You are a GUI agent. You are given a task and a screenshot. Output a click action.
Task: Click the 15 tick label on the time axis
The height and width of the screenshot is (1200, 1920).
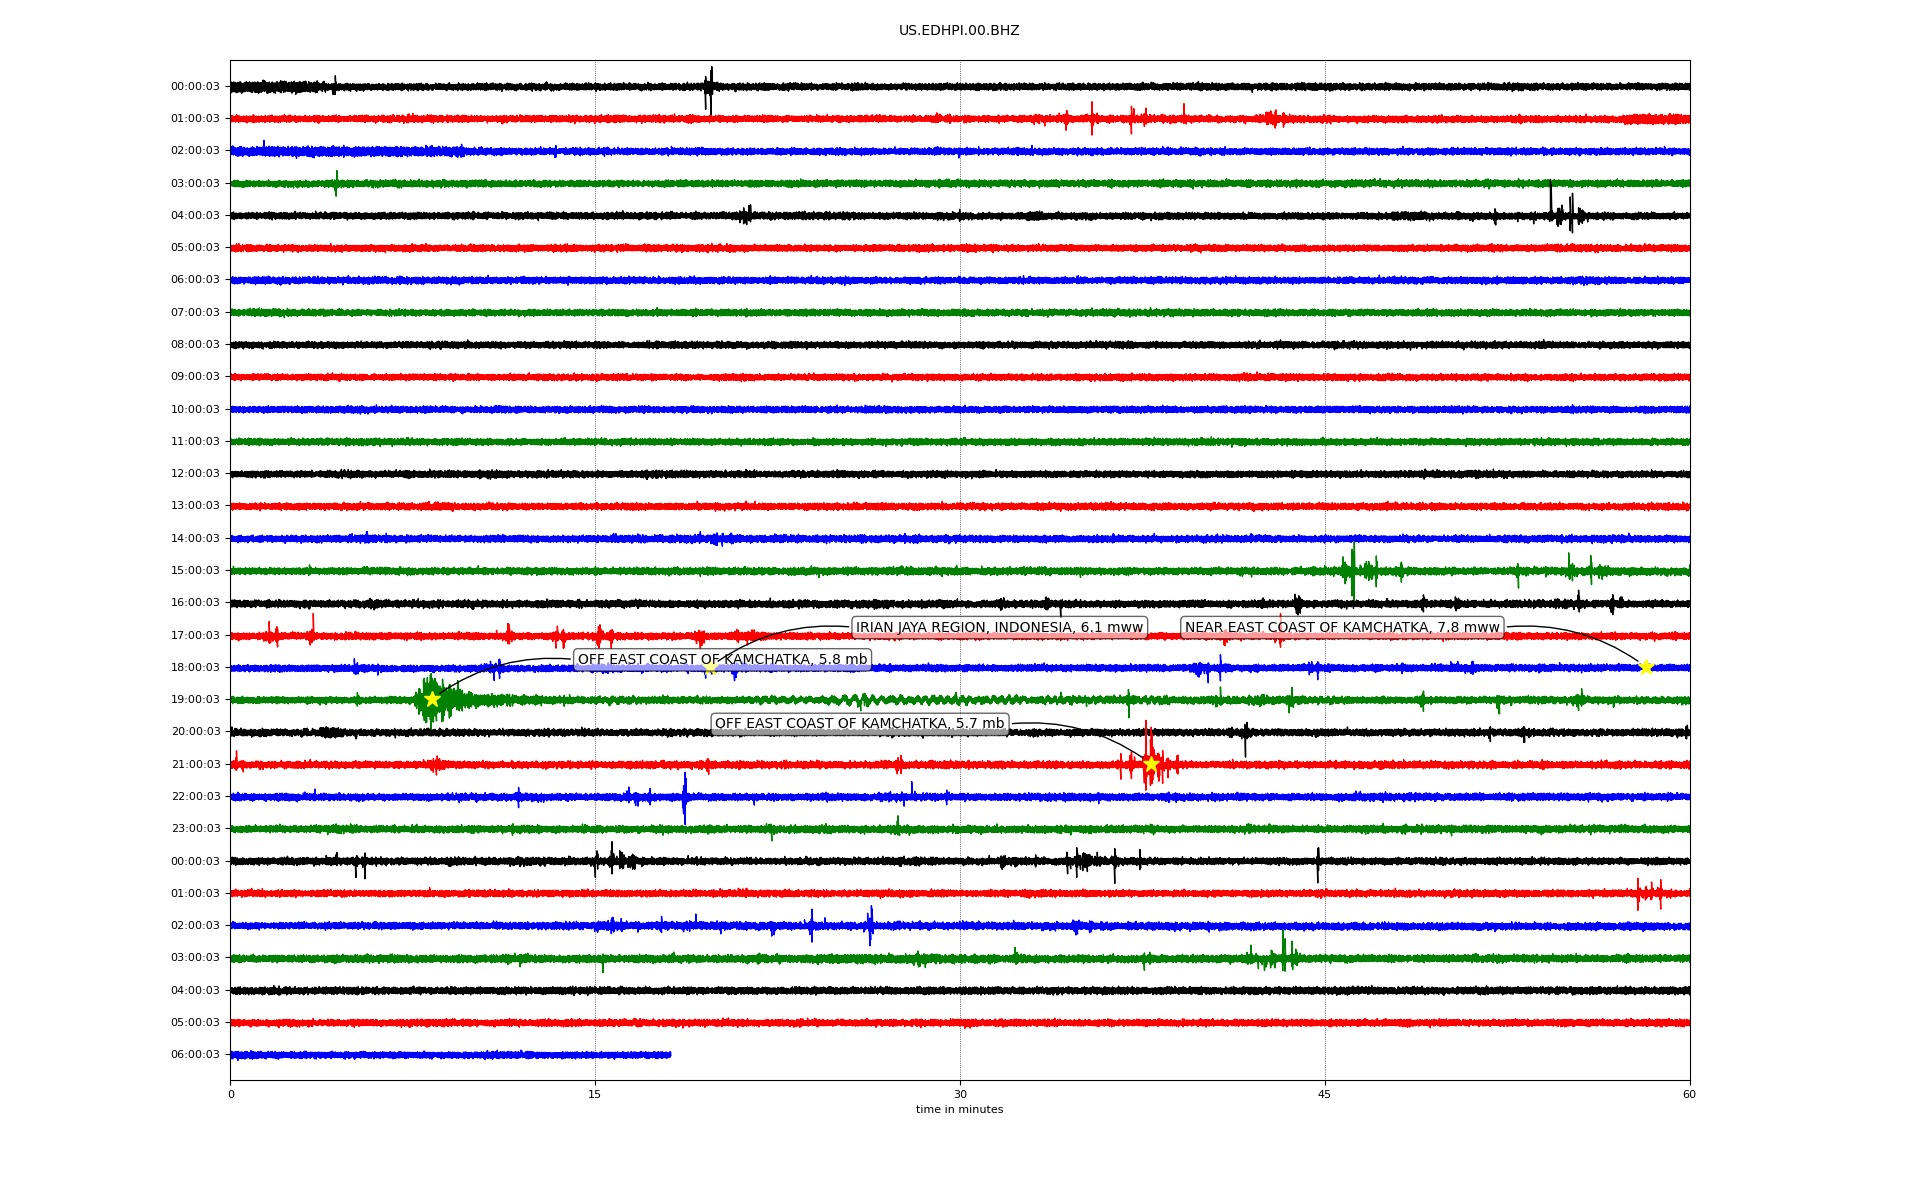pyautogui.click(x=595, y=1094)
